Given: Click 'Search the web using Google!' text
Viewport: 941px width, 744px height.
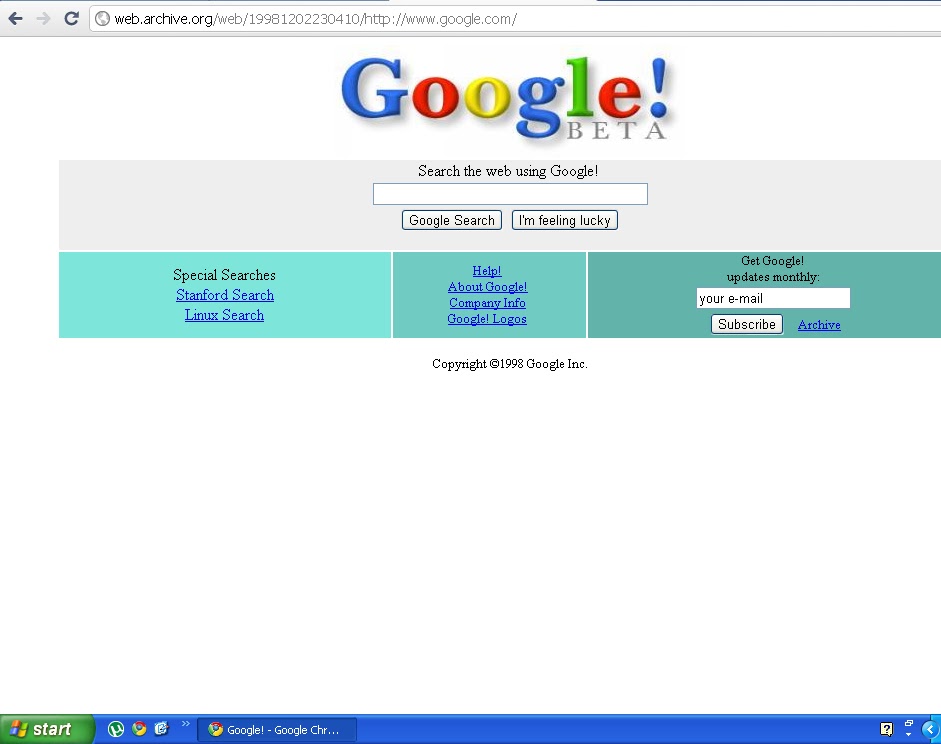Looking at the screenshot, I should pyautogui.click(x=508, y=171).
